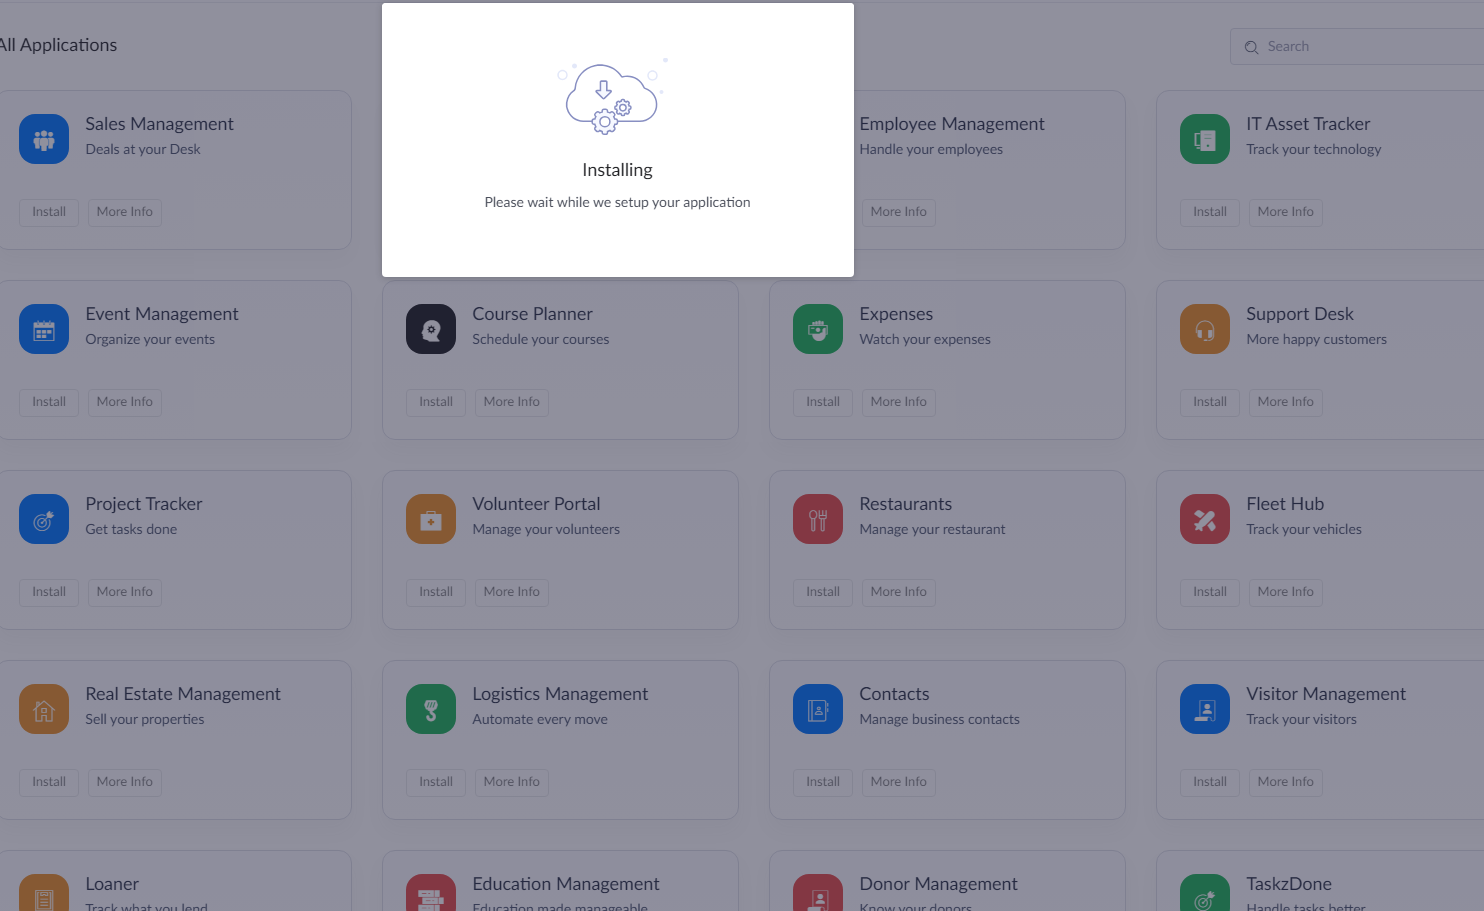Open More Info for Fleet Hub
The height and width of the screenshot is (911, 1484).
pos(1286,592)
